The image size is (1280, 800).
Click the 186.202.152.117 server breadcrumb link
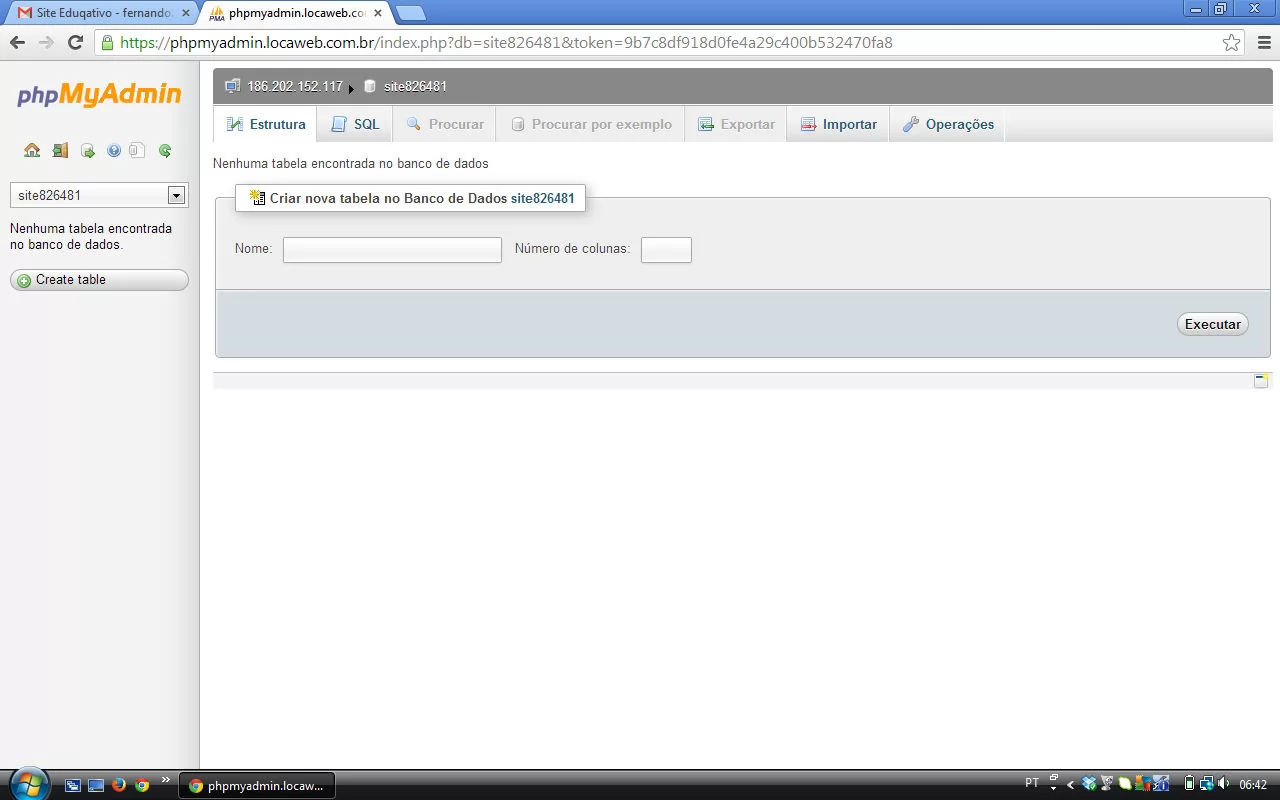coord(294,87)
